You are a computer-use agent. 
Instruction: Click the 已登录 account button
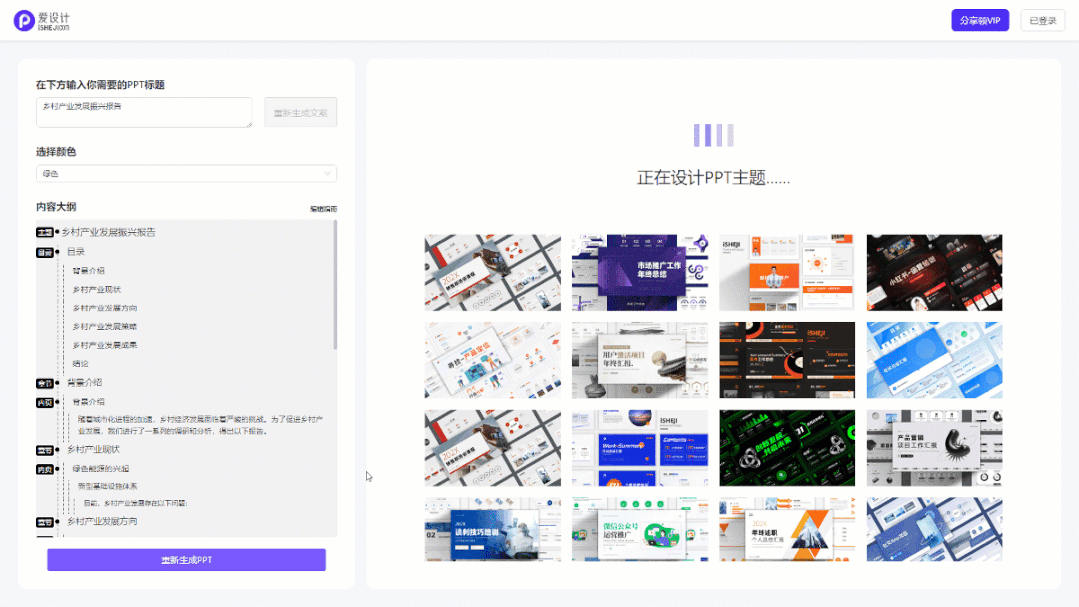click(1043, 21)
